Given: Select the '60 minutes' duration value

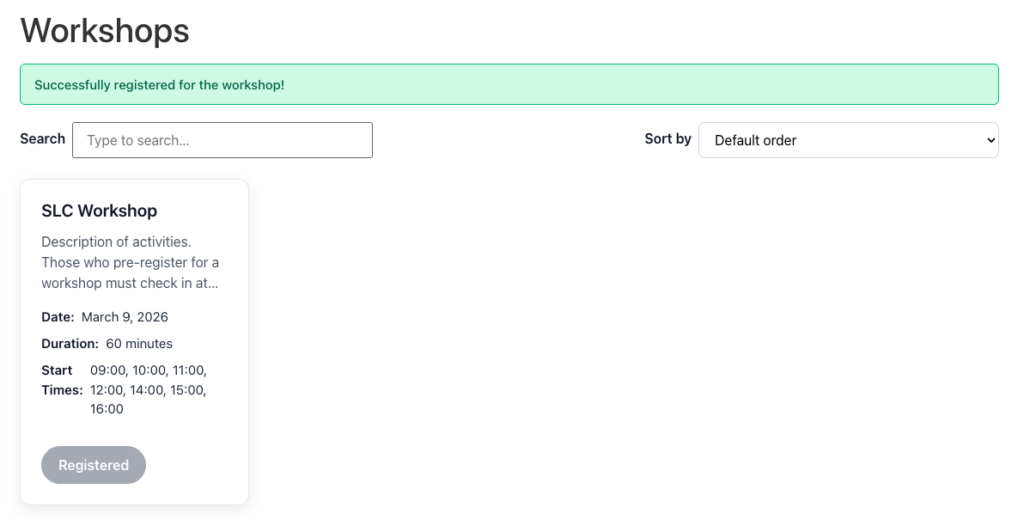Looking at the screenshot, I should coord(139,344).
